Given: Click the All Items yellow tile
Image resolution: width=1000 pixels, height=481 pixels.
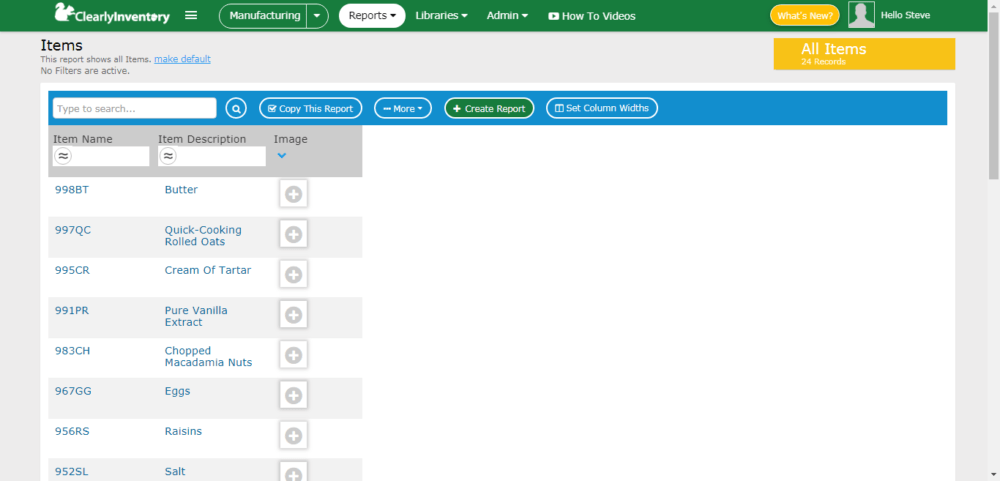Looking at the screenshot, I should click(x=864, y=54).
